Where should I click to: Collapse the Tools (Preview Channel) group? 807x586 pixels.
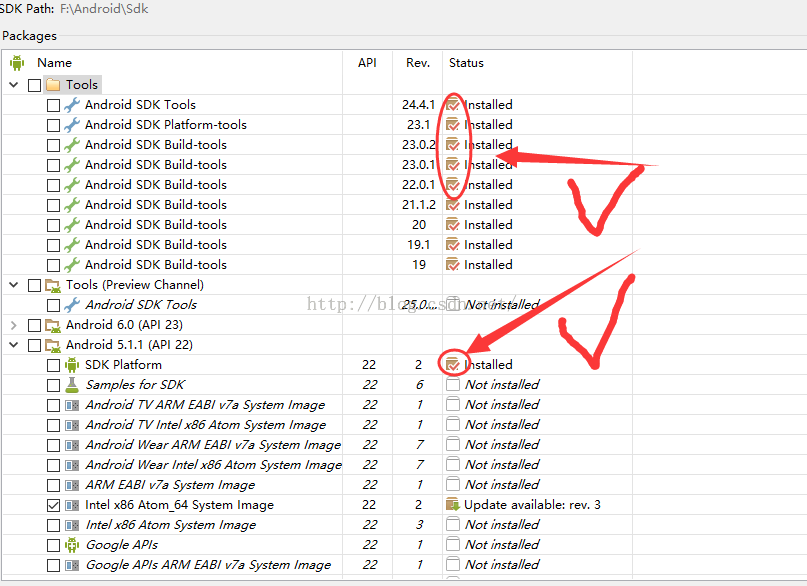pyautogui.click(x=14, y=285)
